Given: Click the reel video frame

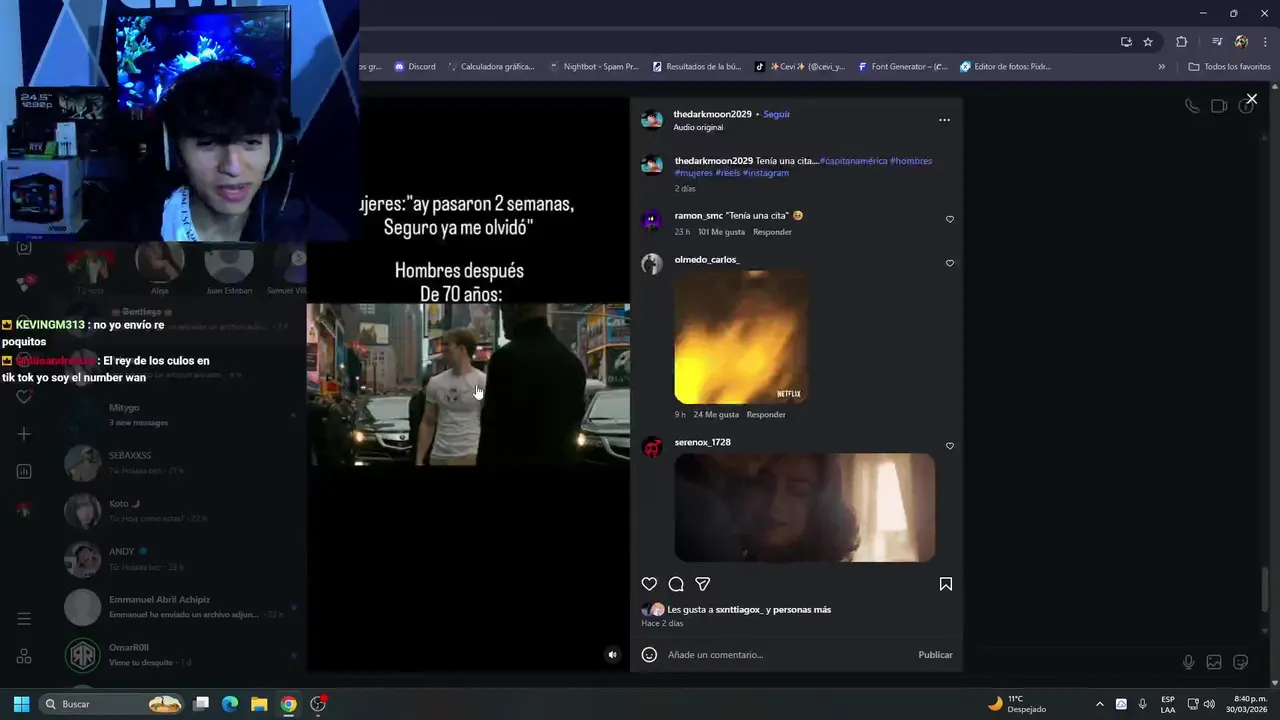Looking at the screenshot, I should 468,385.
